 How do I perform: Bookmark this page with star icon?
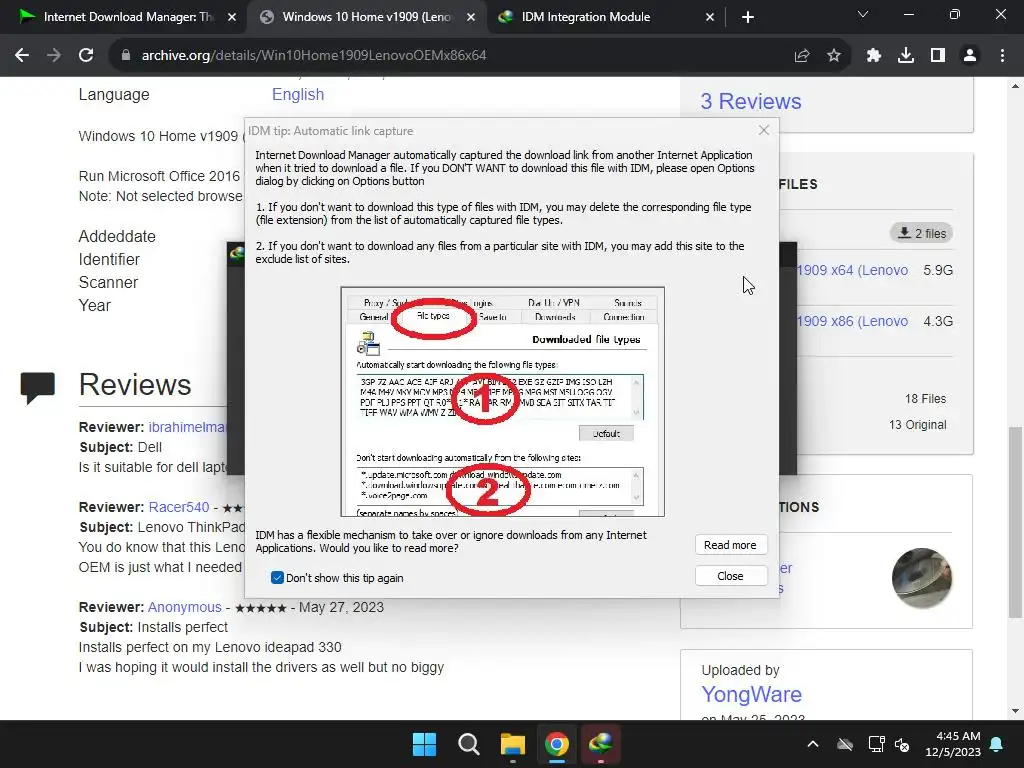click(834, 56)
